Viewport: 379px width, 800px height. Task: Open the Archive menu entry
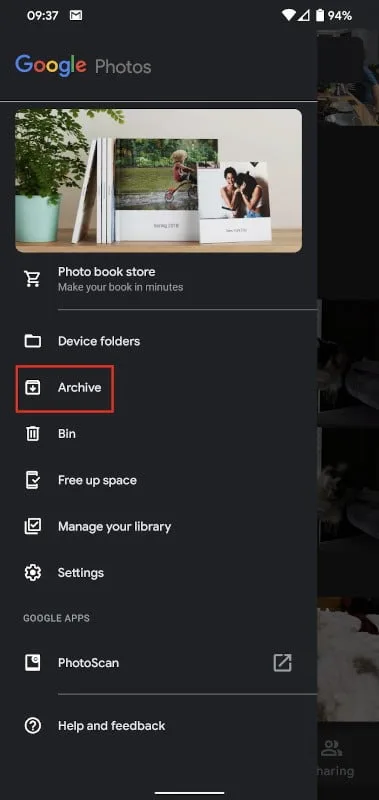tap(159, 388)
